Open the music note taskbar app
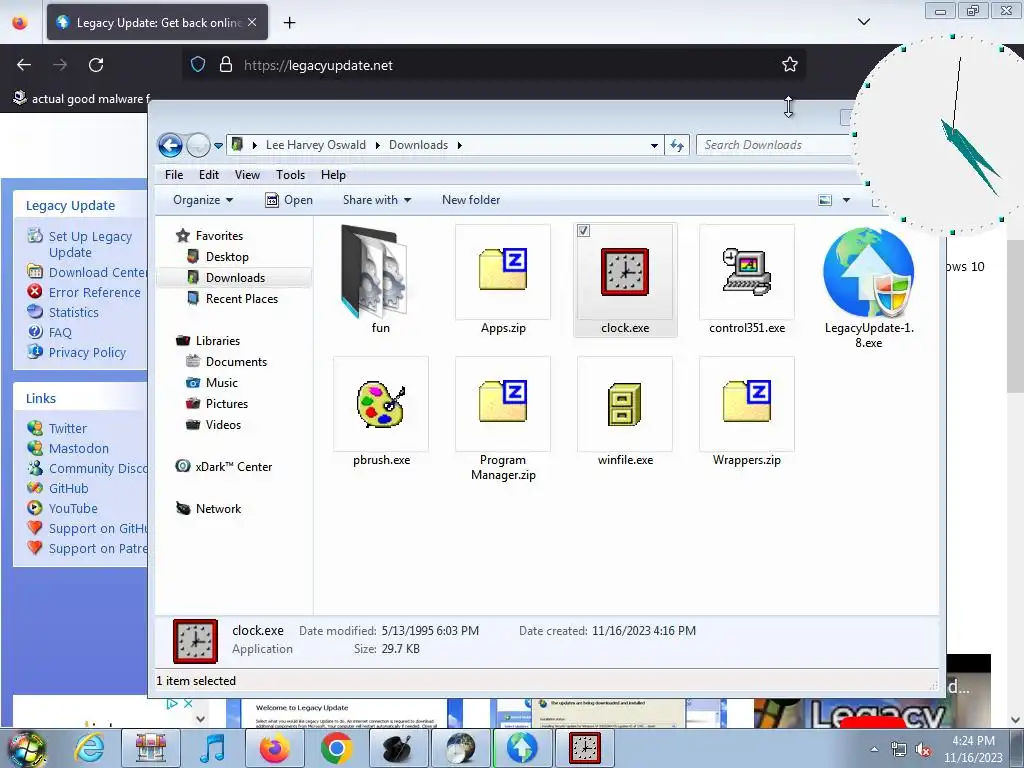 coord(212,748)
